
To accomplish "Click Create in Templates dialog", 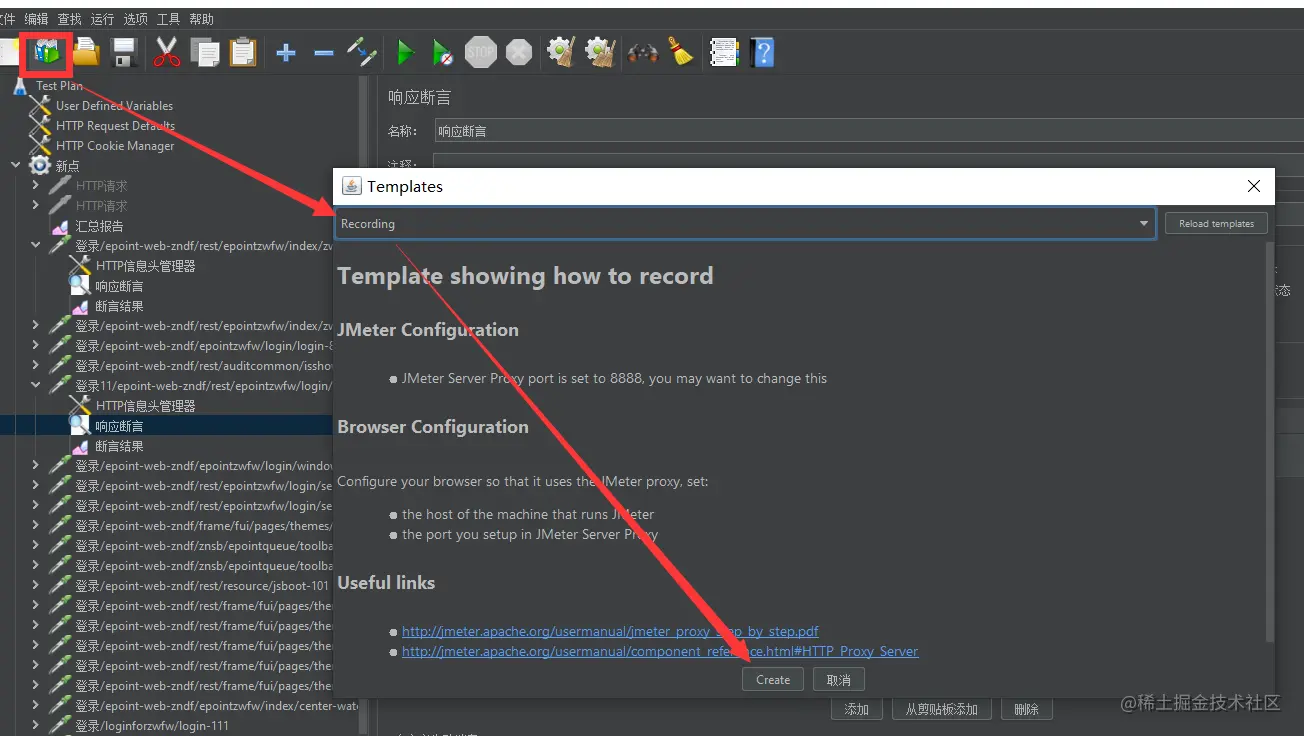I will click(x=773, y=680).
